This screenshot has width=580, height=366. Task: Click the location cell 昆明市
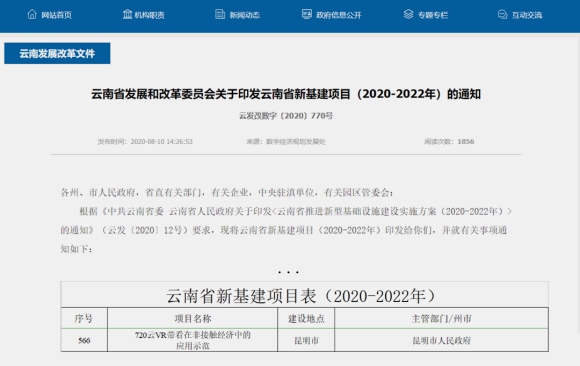click(x=306, y=340)
